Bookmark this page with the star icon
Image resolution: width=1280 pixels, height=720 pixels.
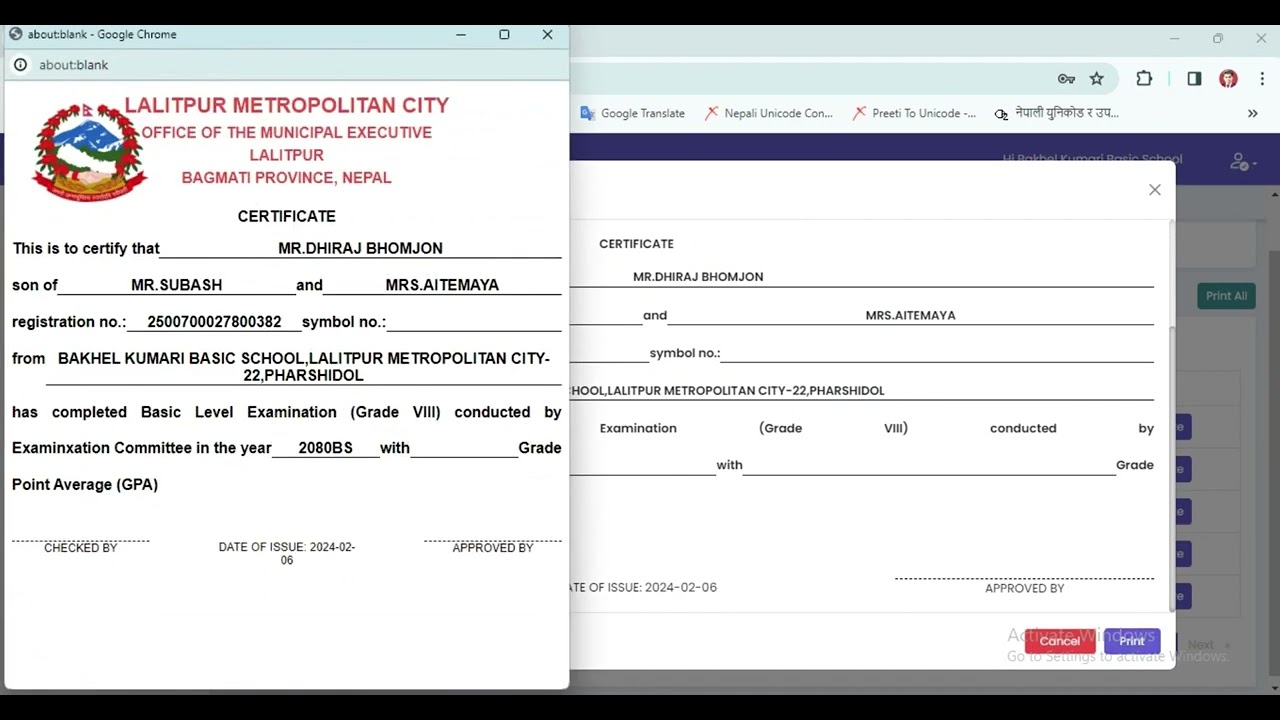[1097, 79]
